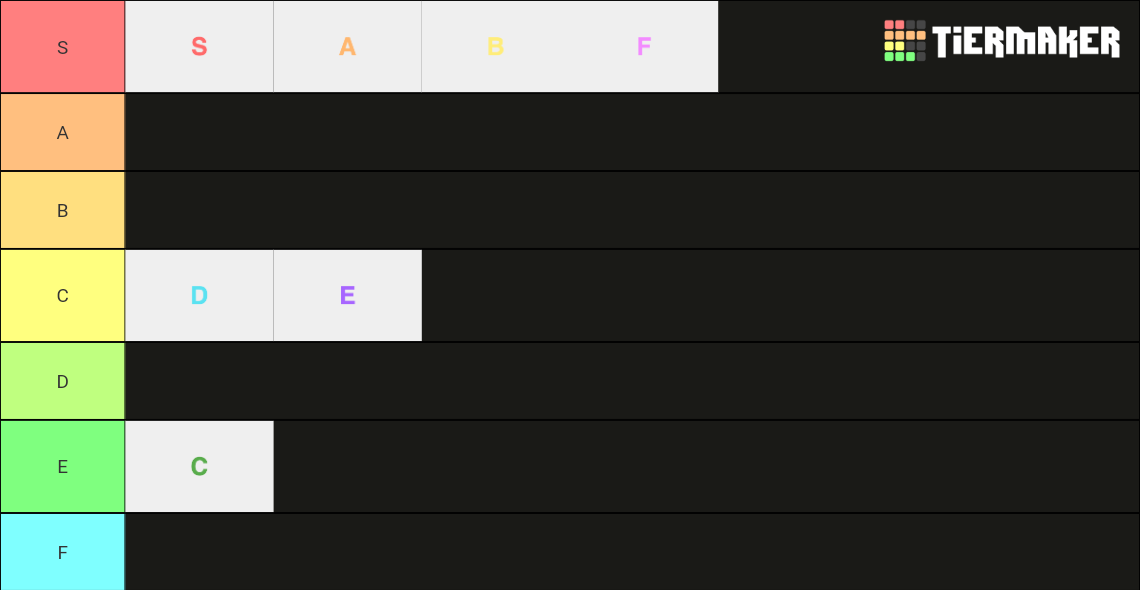Click the cyan F tier label swatch

click(62, 552)
